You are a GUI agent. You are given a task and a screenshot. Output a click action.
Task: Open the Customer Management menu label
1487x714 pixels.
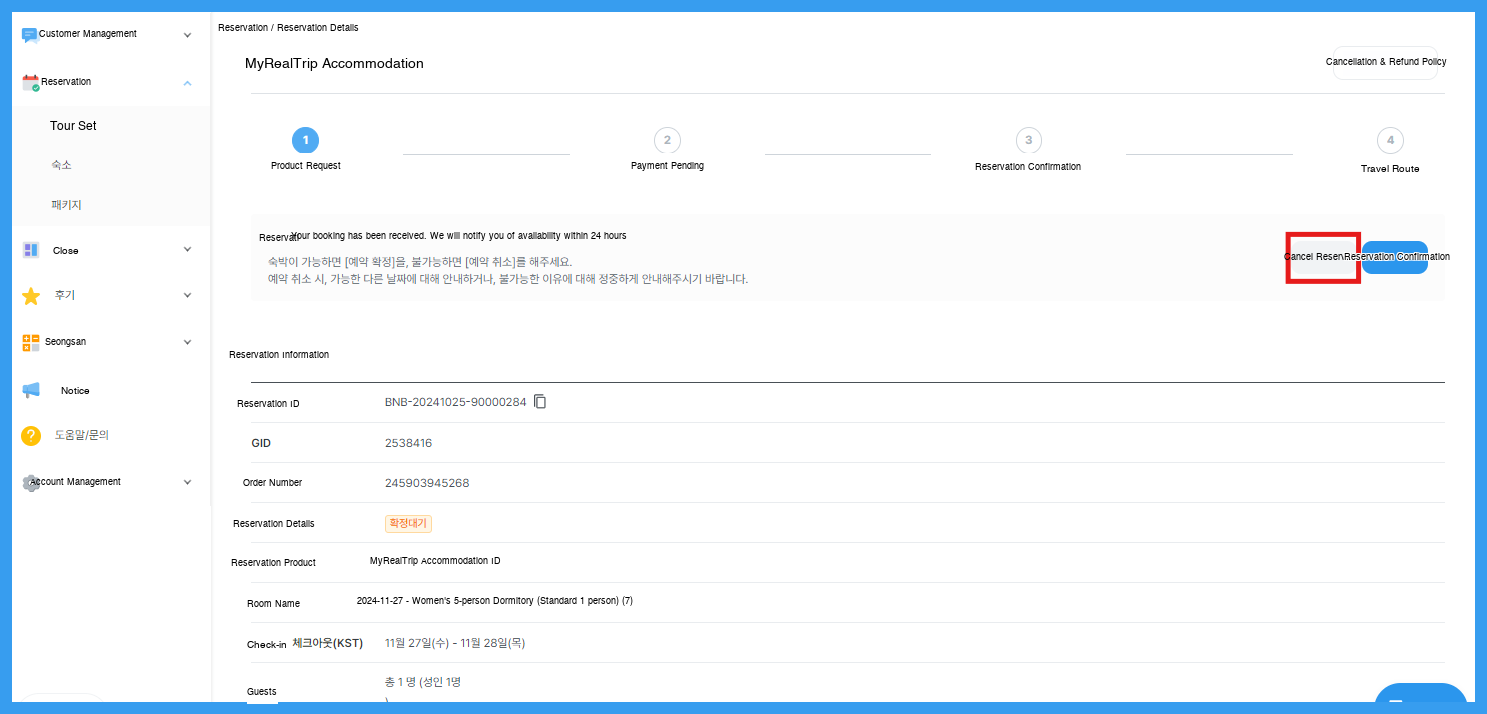coord(88,34)
